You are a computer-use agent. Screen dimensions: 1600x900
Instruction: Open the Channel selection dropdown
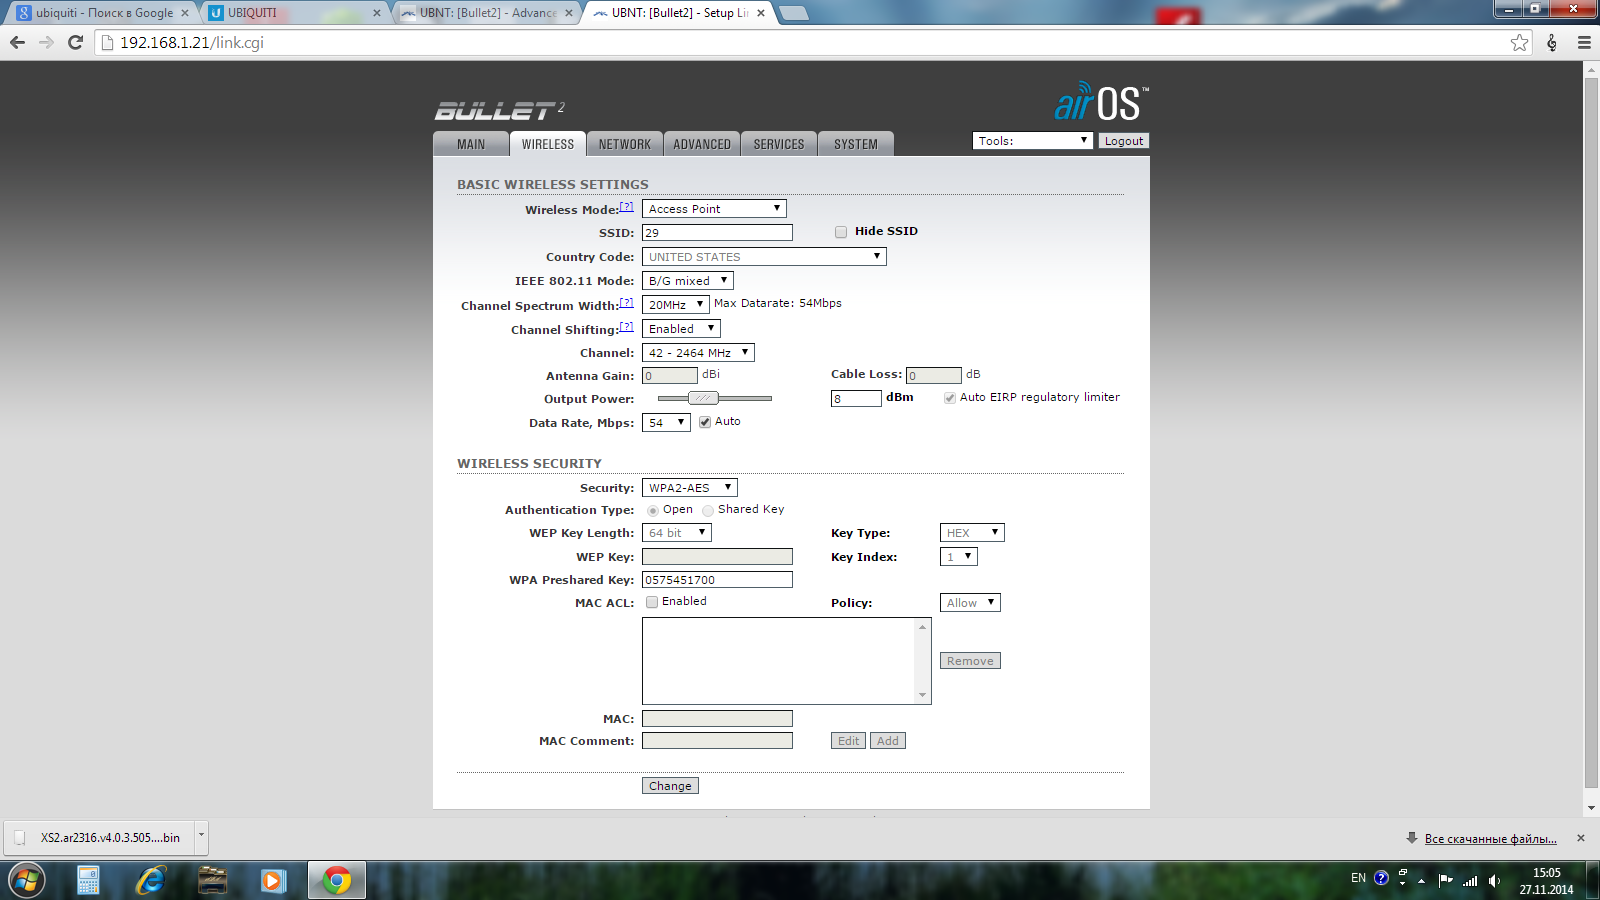(x=698, y=353)
